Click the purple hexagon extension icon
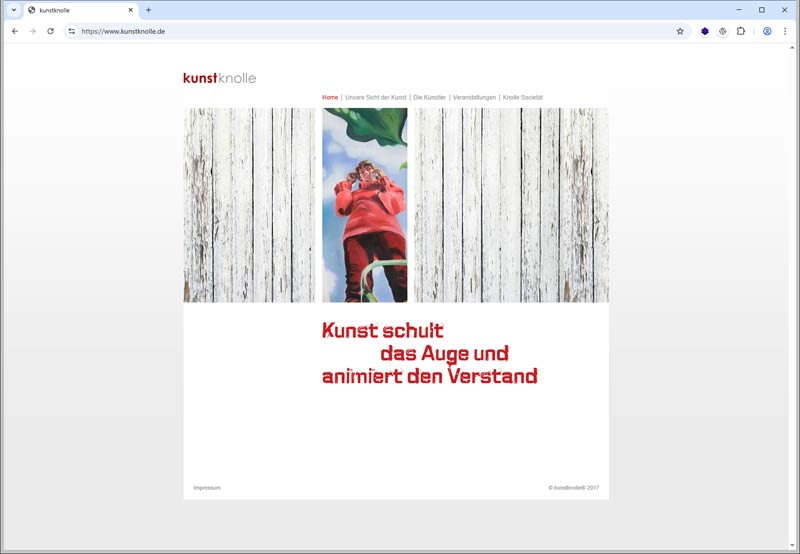The image size is (800, 554). (704, 31)
